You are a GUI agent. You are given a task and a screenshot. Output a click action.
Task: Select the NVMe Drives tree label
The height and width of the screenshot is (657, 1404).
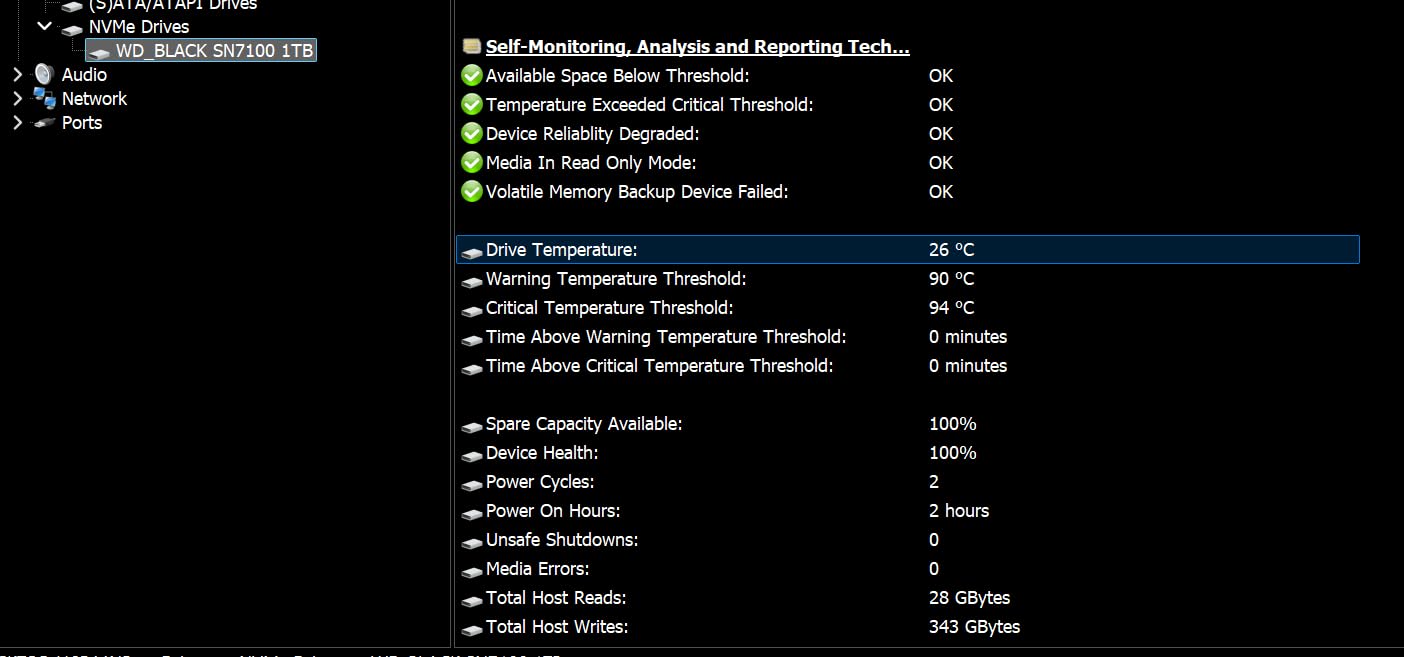tap(139, 27)
